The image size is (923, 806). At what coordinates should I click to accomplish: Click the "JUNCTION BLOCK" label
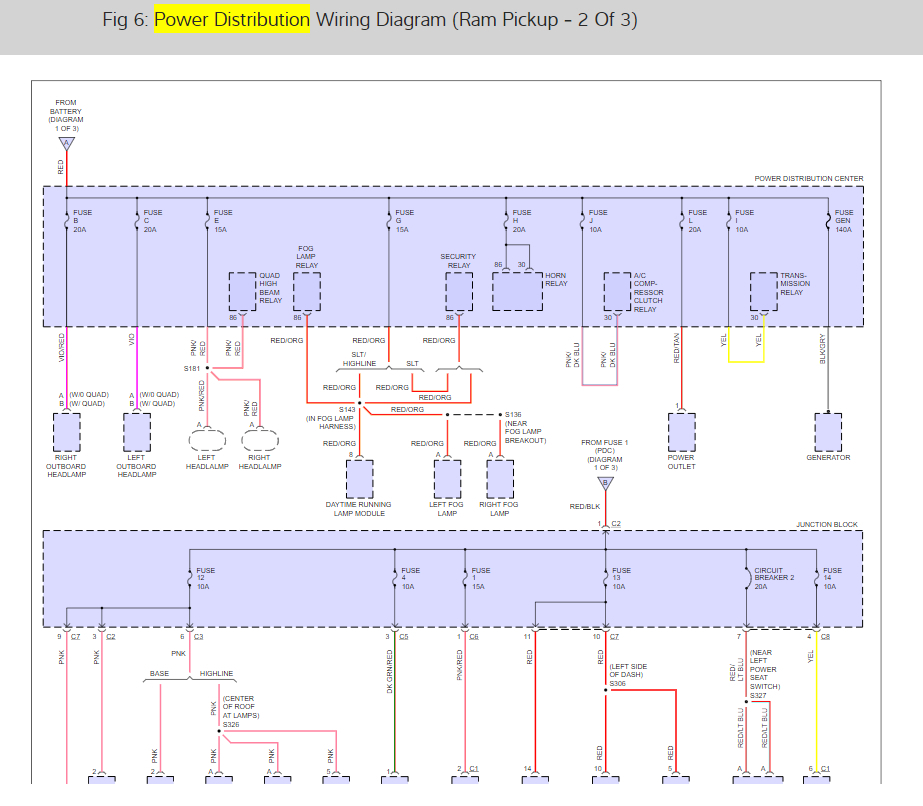pyautogui.click(x=827, y=524)
